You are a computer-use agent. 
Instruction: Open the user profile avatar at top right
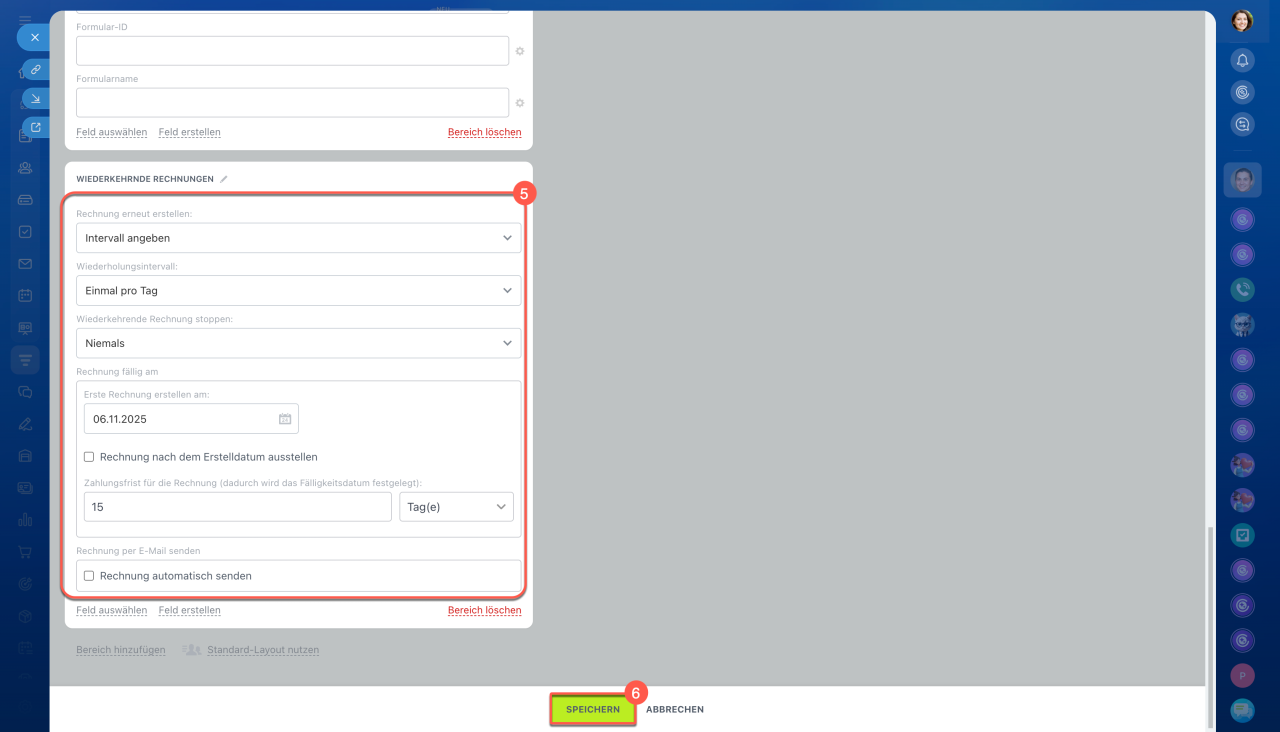click(1242, 21)
